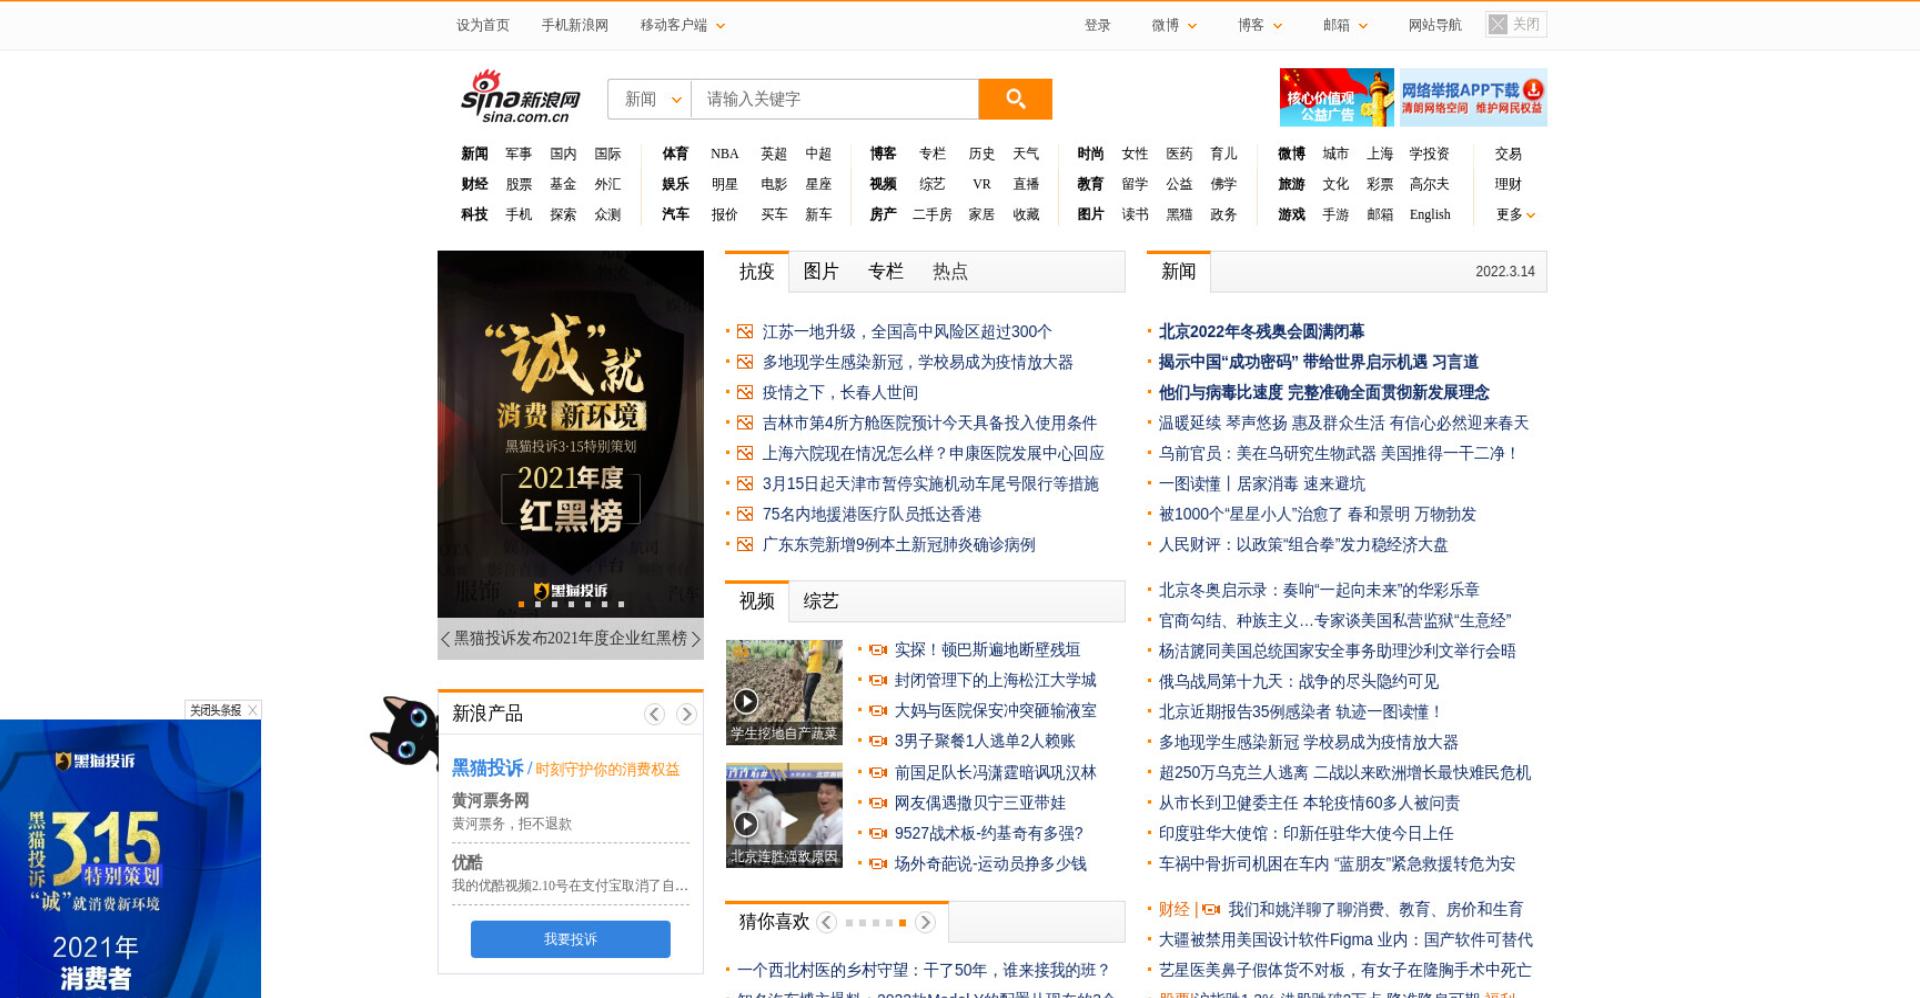Click video icon beside 封闭管理下的上海松江大学城
The height and width of the screenshot is (998, 1920).
pos(878,681)
